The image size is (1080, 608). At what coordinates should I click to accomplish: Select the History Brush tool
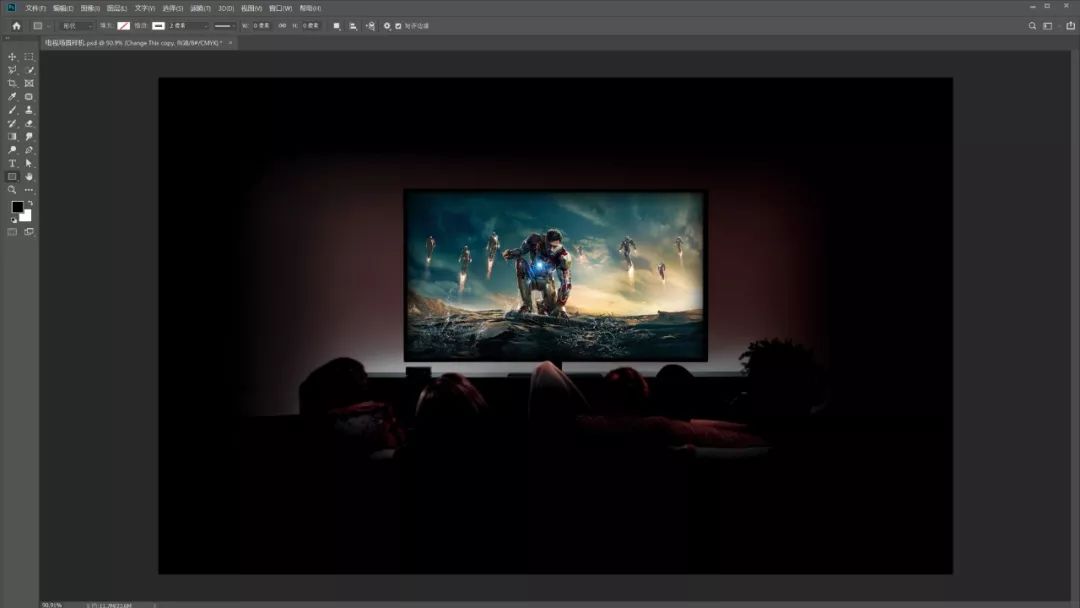[x=12, y=123]
